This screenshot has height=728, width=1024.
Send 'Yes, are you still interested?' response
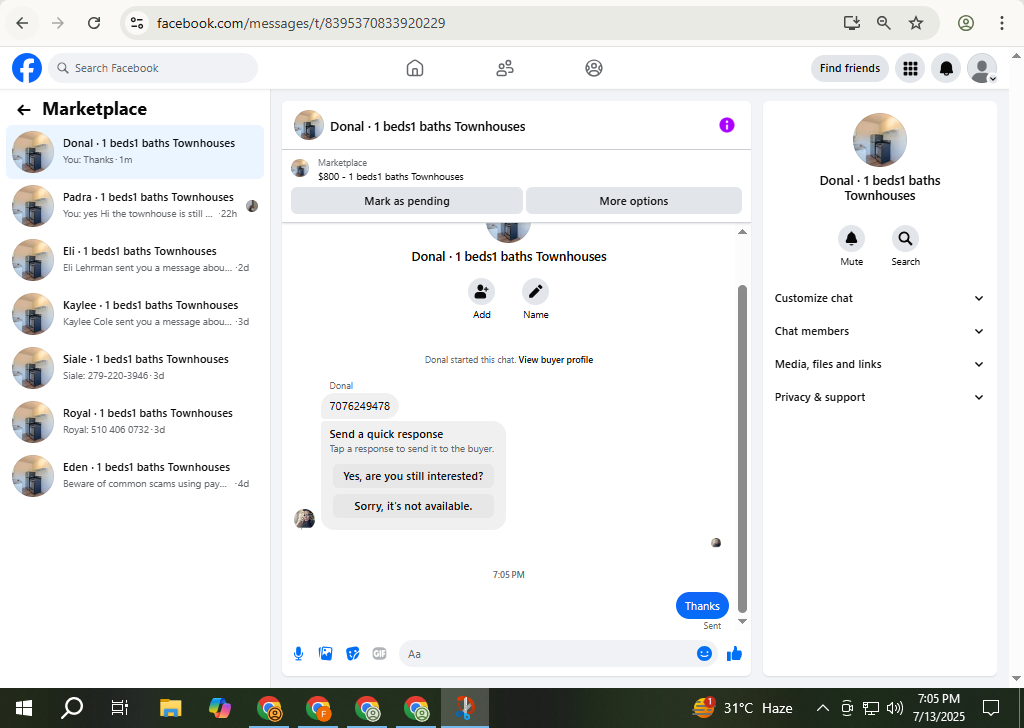(413, 476)
